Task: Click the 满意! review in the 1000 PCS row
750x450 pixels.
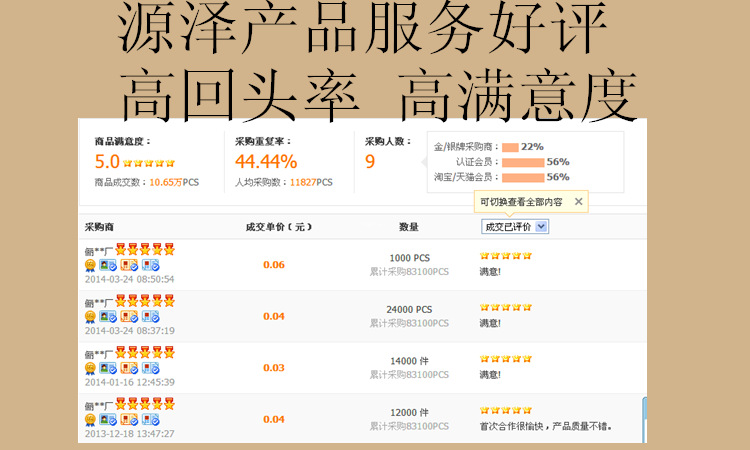Action: coord(490,272)
